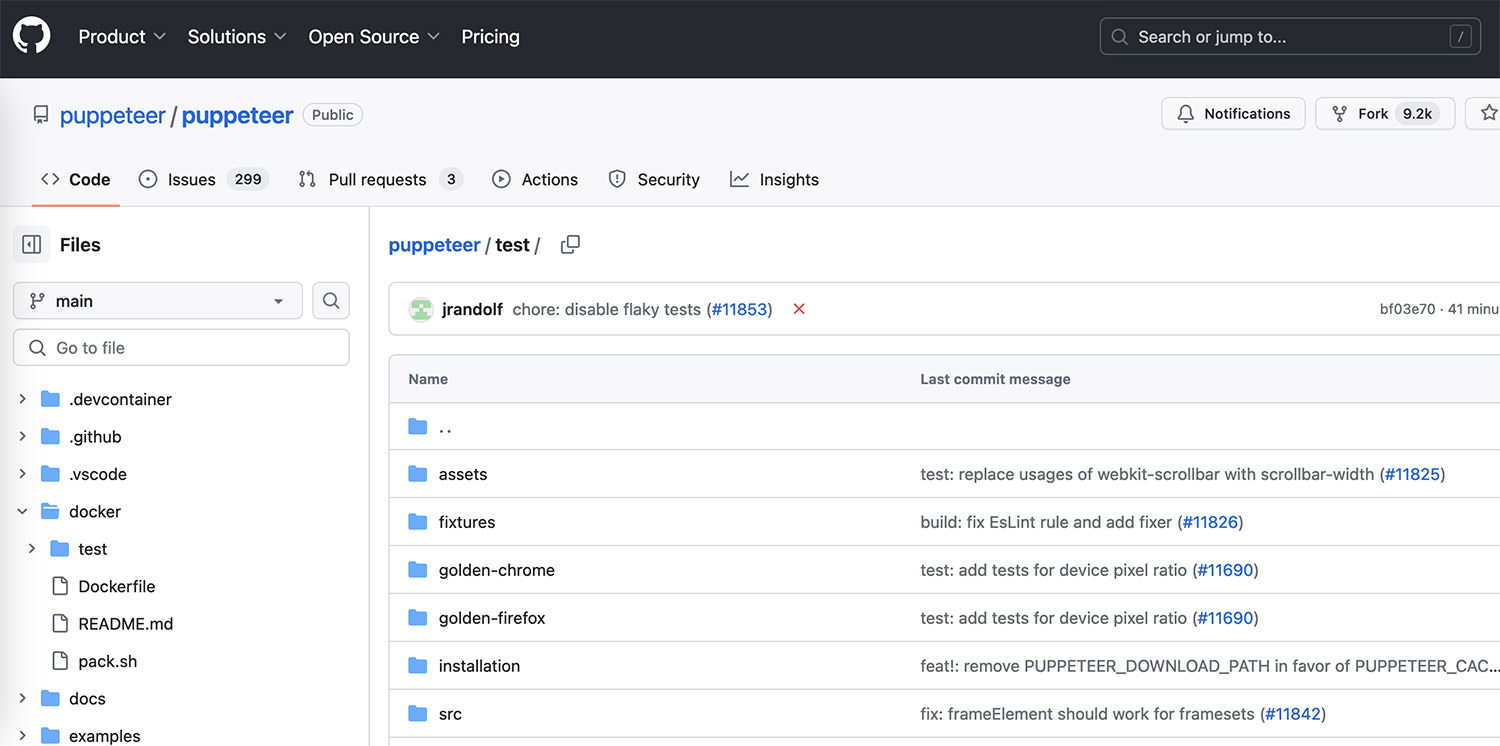Click the slash shortcut key hint
The image size is (1500, 746).
click(x=1461, y=37)
